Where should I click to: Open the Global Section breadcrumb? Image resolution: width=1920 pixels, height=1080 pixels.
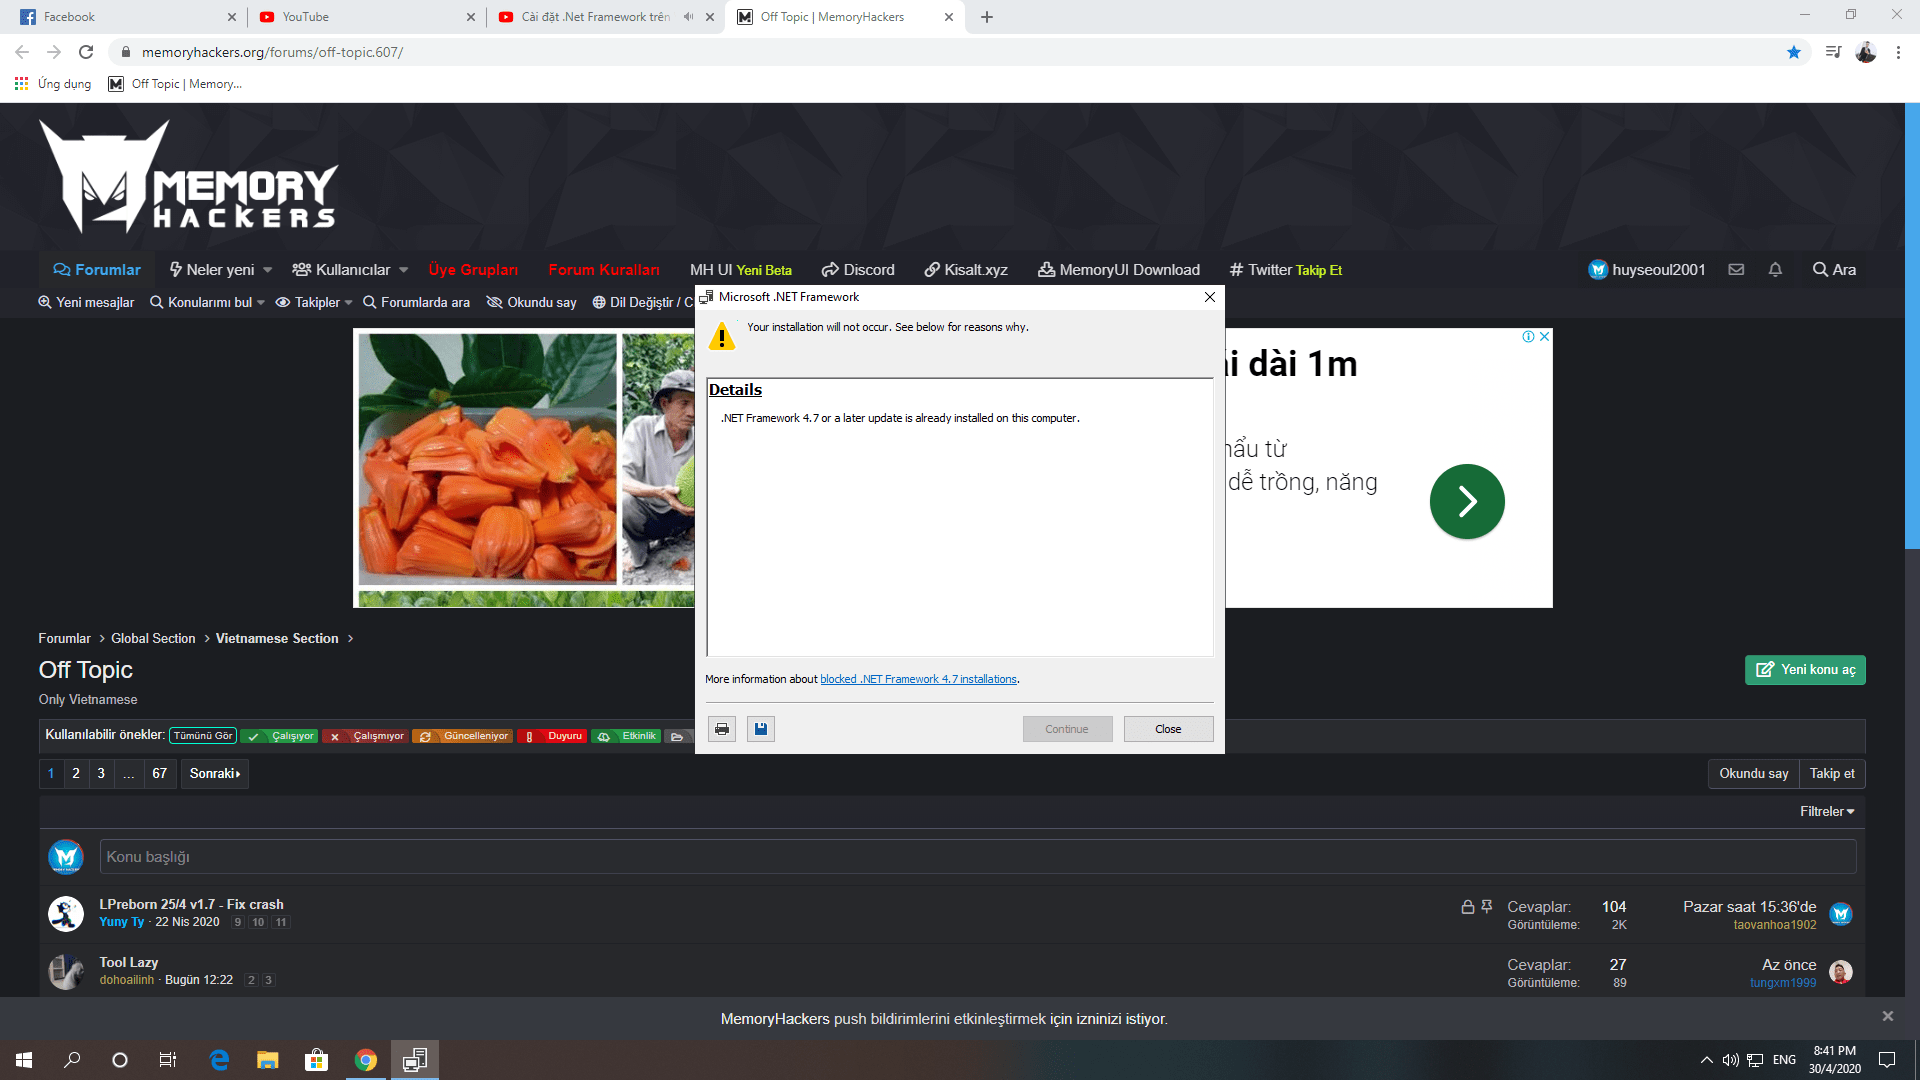coord(153,639)
